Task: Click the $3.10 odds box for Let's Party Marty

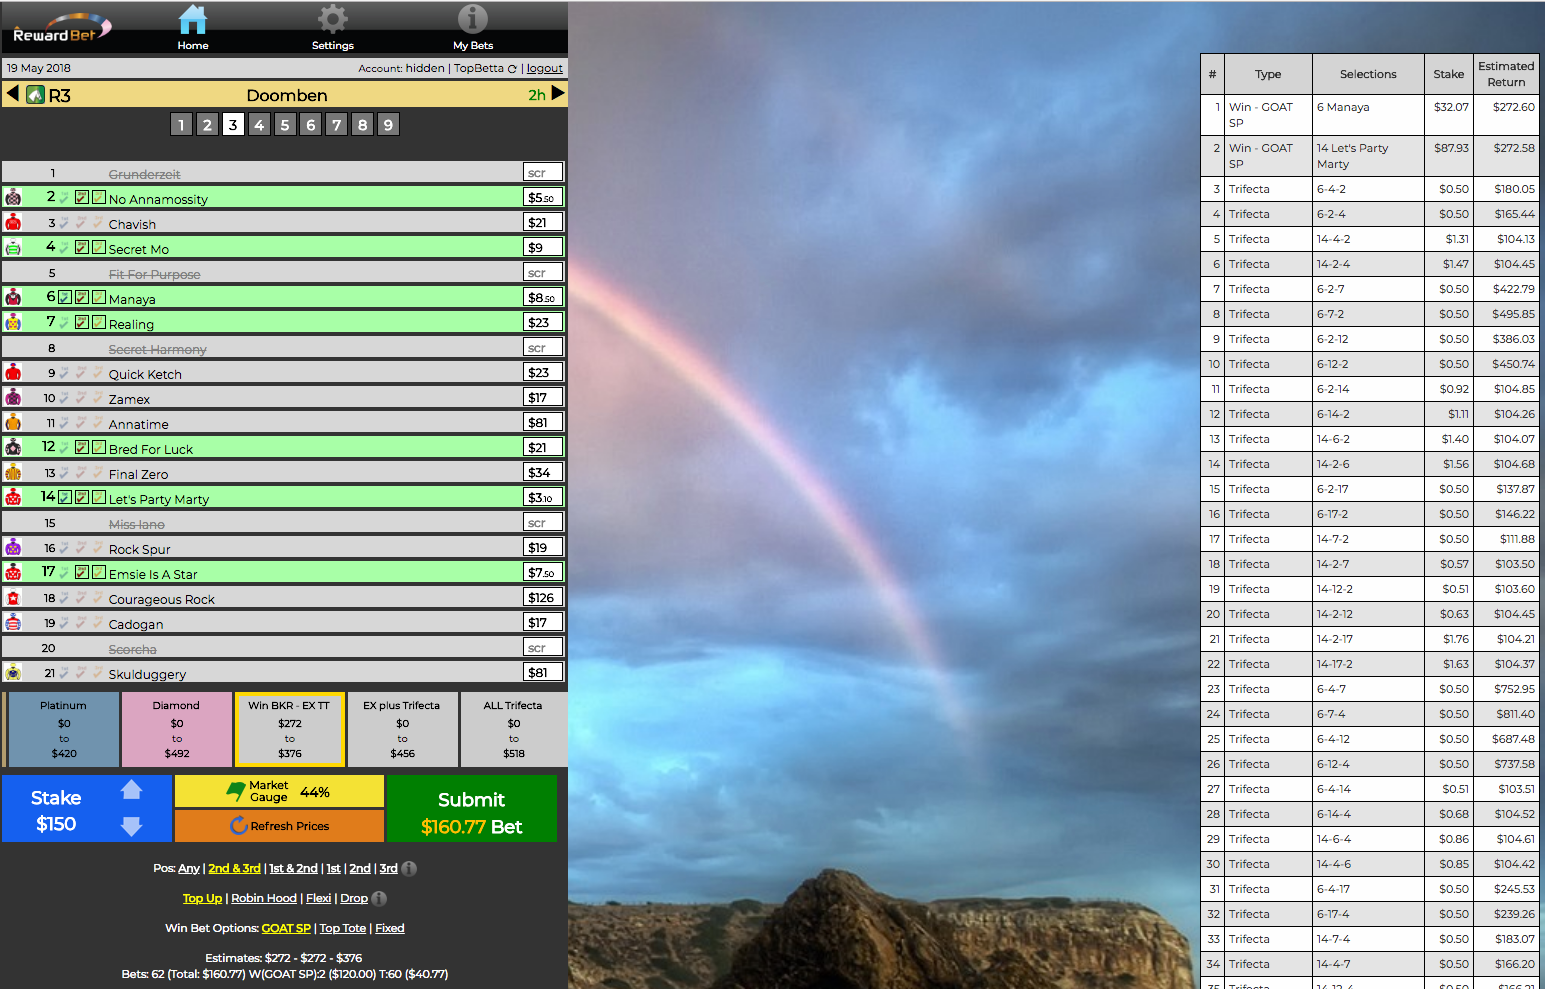Action: [x=543, y=497]
